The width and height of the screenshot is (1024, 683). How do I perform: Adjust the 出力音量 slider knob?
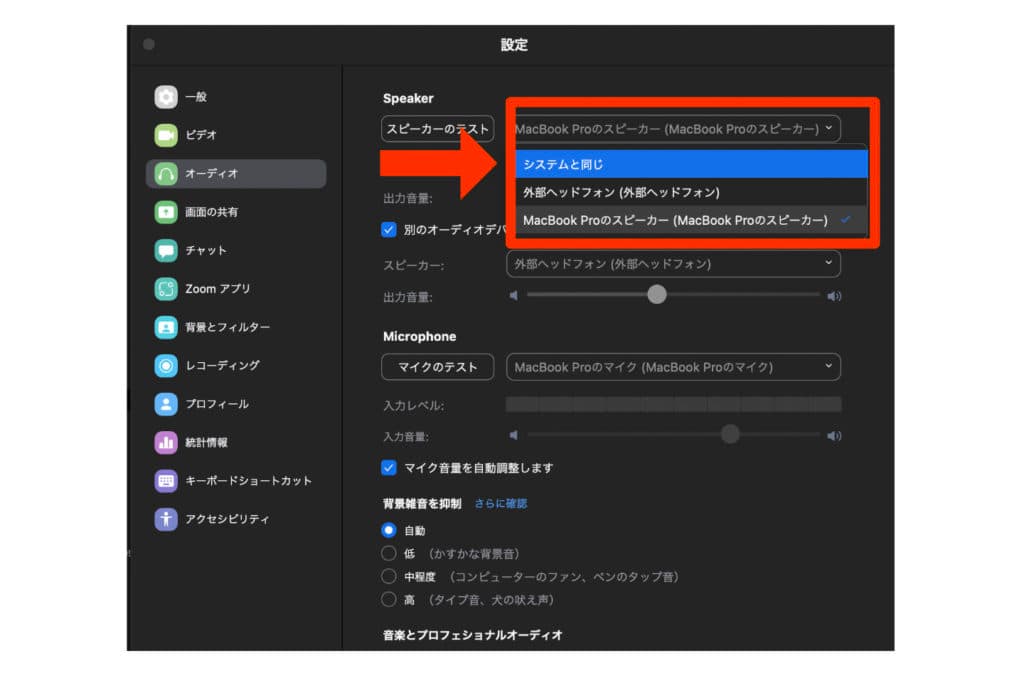[657, 294]
